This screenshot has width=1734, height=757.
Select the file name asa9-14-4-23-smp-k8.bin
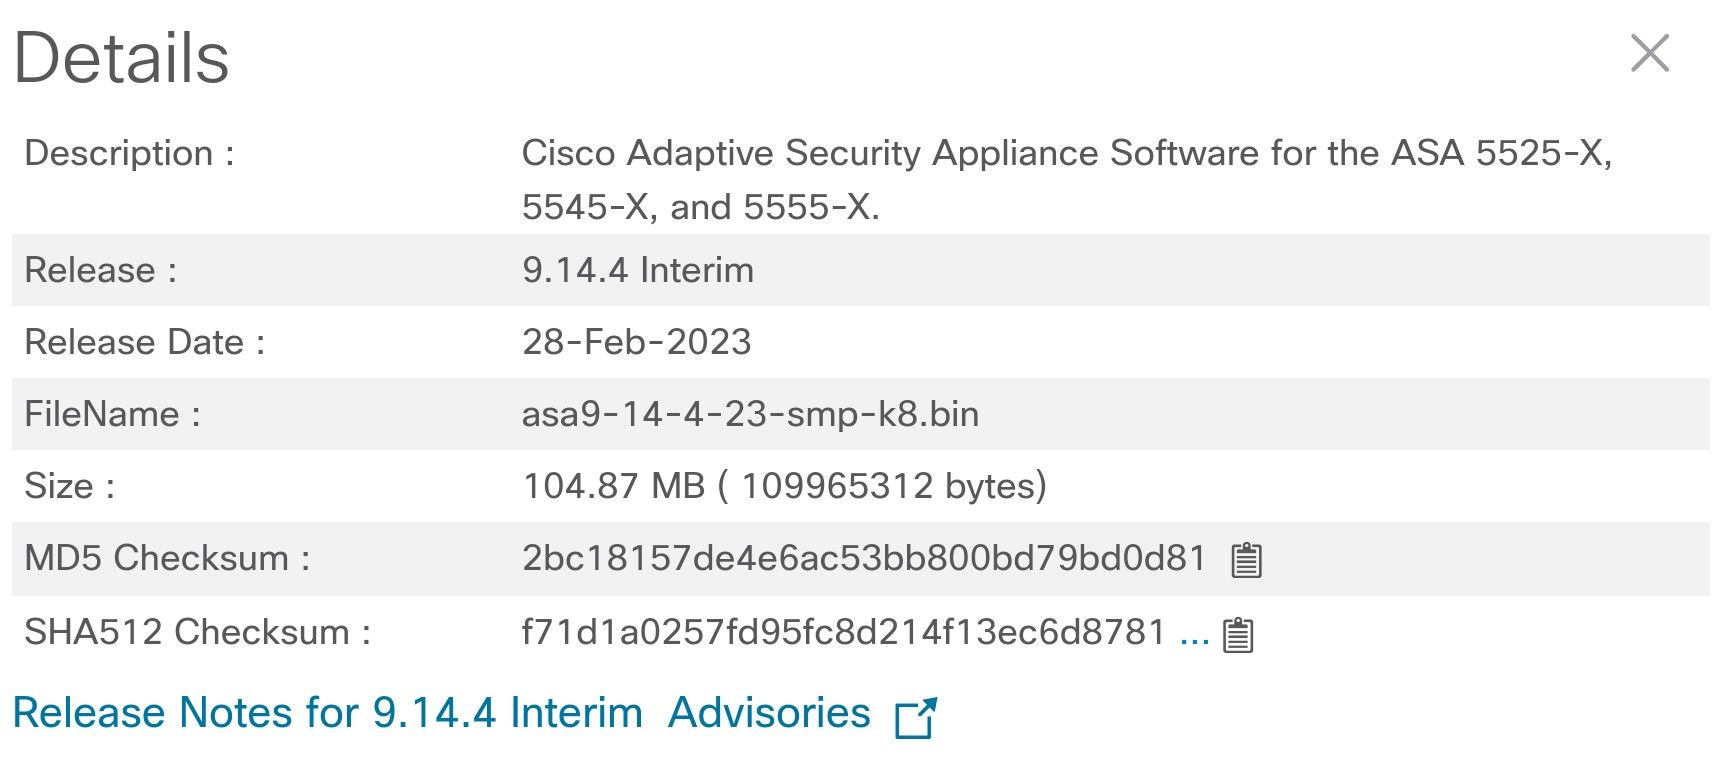click(x=750, y=414)
